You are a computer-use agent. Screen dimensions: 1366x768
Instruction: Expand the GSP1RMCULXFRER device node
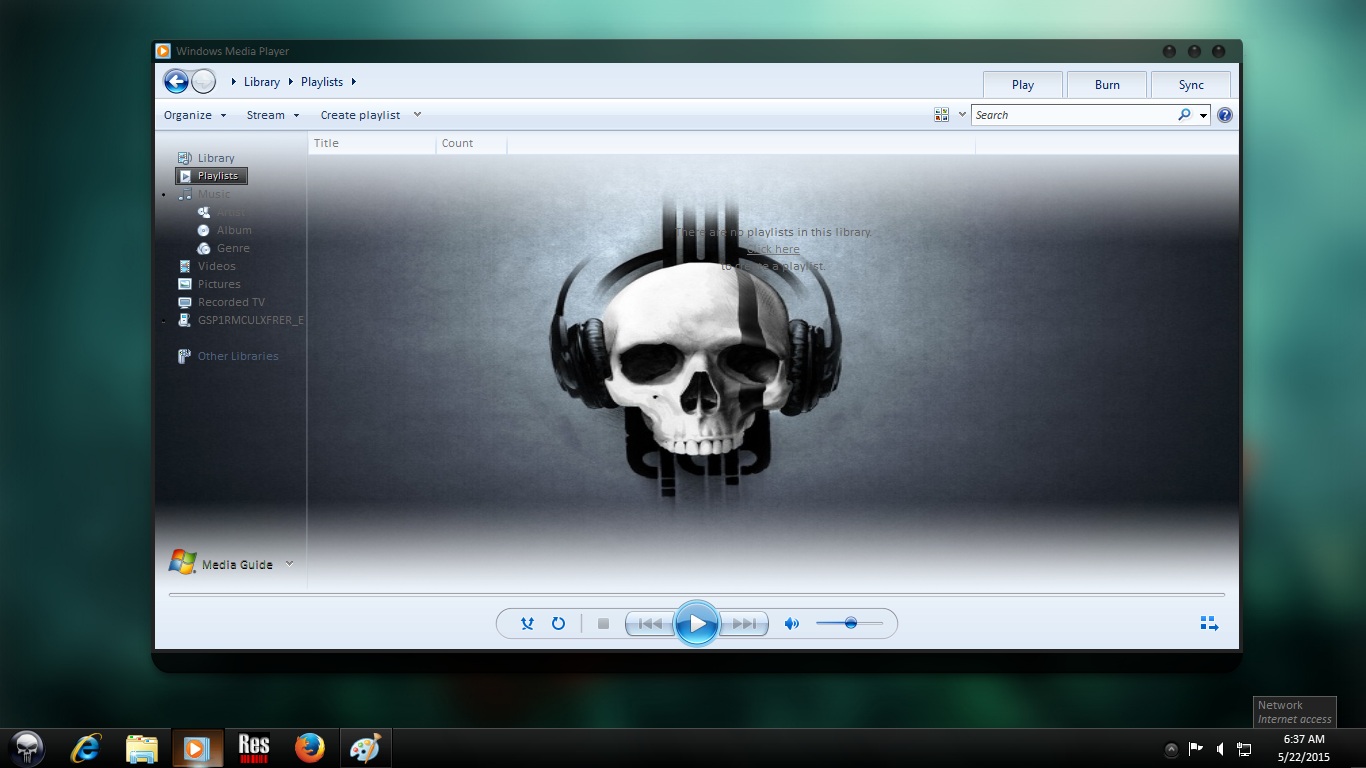tap(164, 321)
